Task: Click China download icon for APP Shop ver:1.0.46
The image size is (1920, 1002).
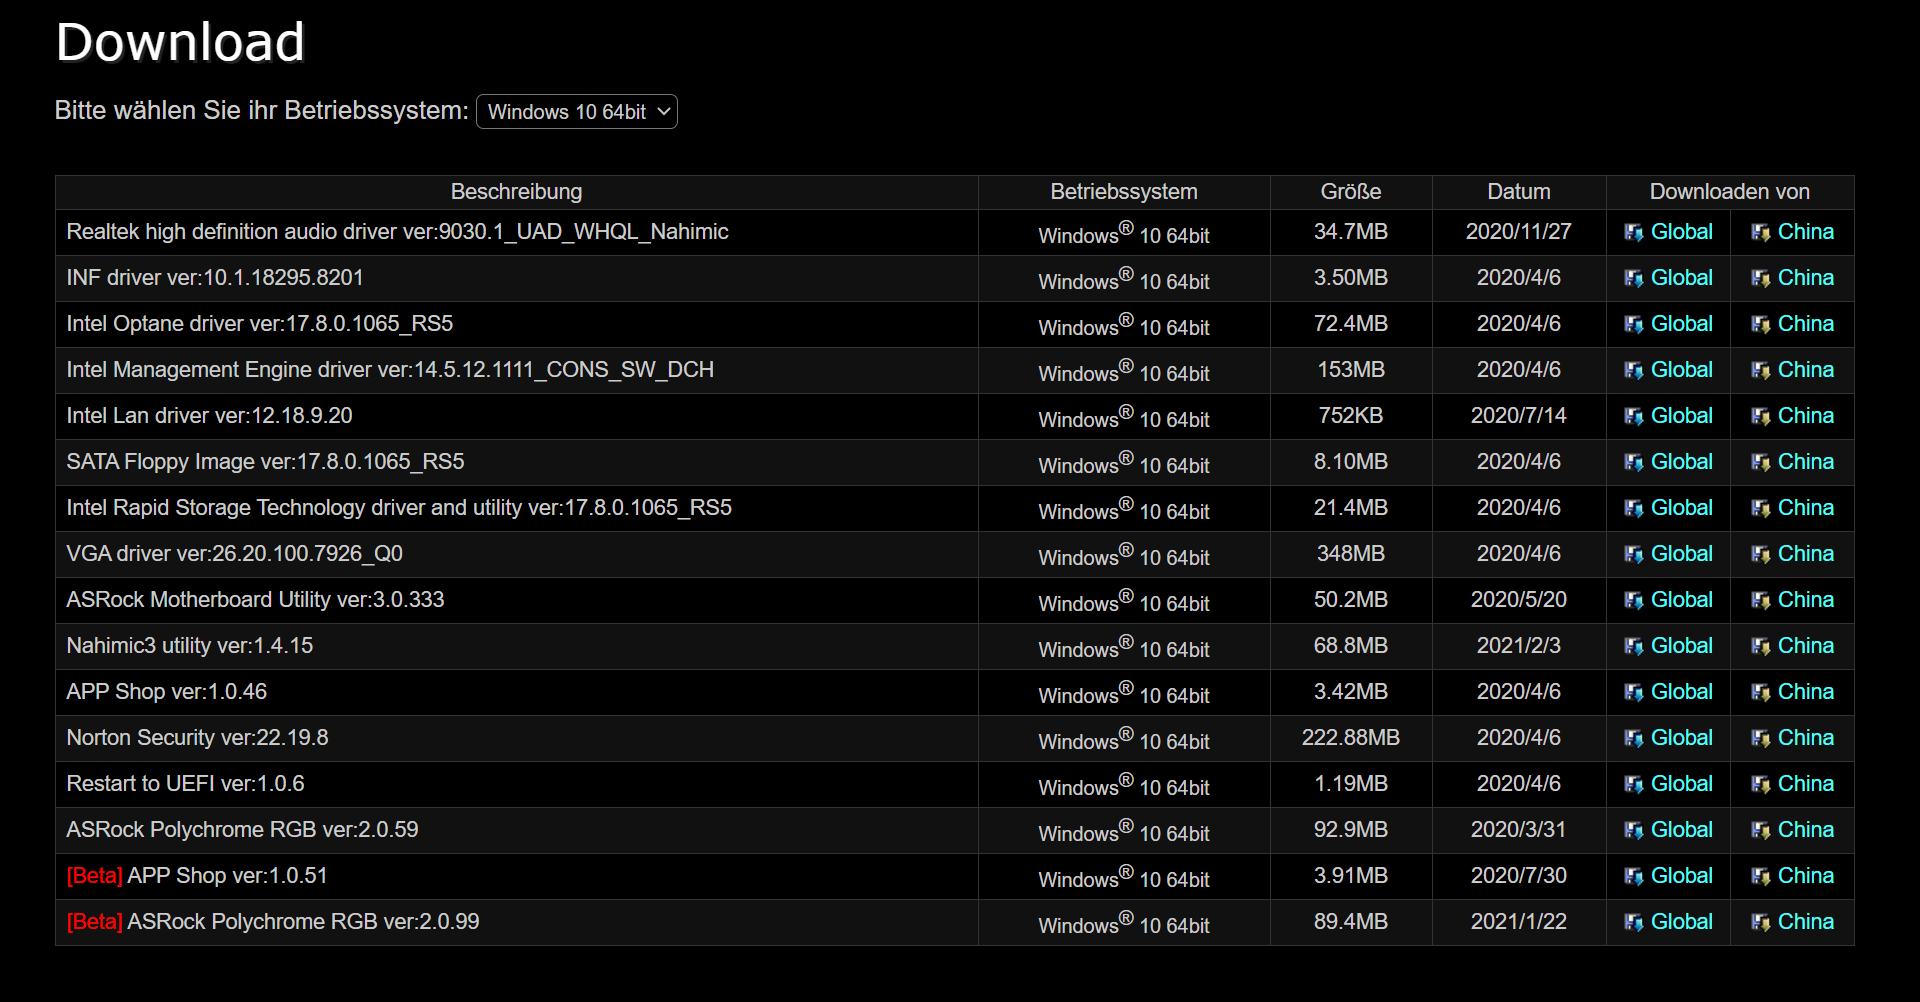Action: (1761, 693)
